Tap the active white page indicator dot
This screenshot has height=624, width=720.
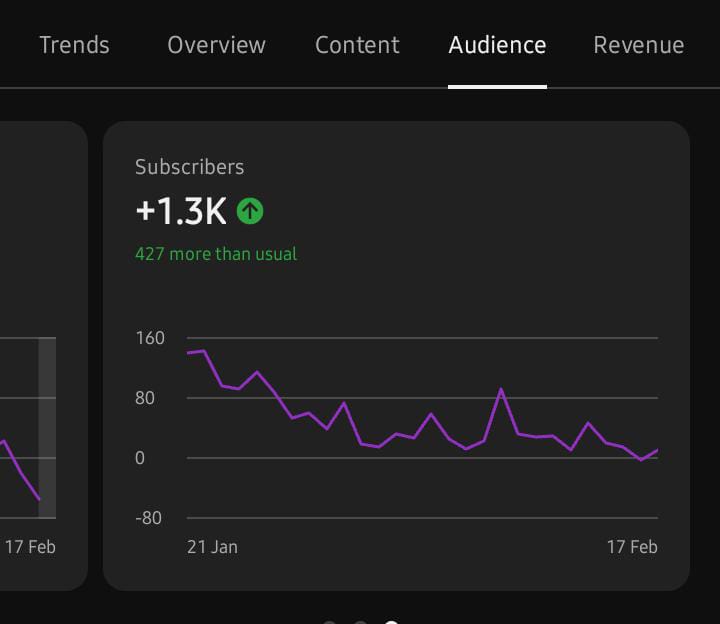coord(391,622)
